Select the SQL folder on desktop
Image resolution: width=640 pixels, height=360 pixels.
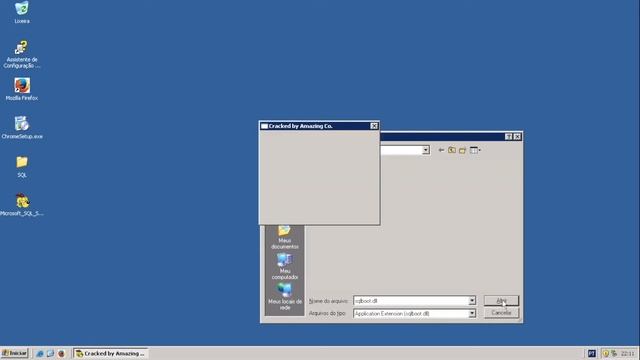coord(22,167)
